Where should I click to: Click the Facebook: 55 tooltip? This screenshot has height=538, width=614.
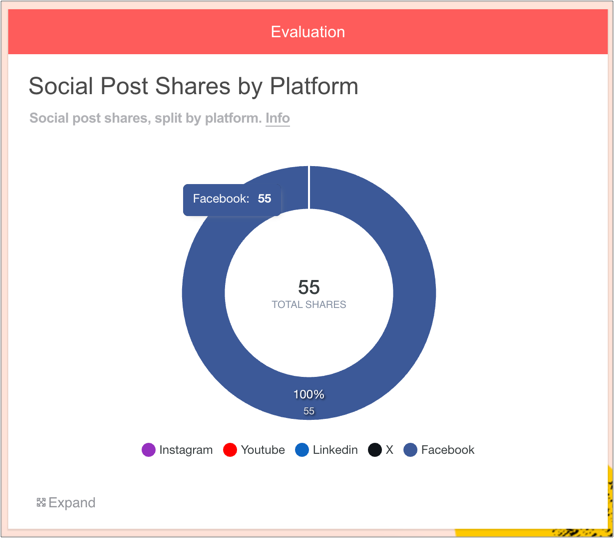pyautogui.click(x=232, y=199)
